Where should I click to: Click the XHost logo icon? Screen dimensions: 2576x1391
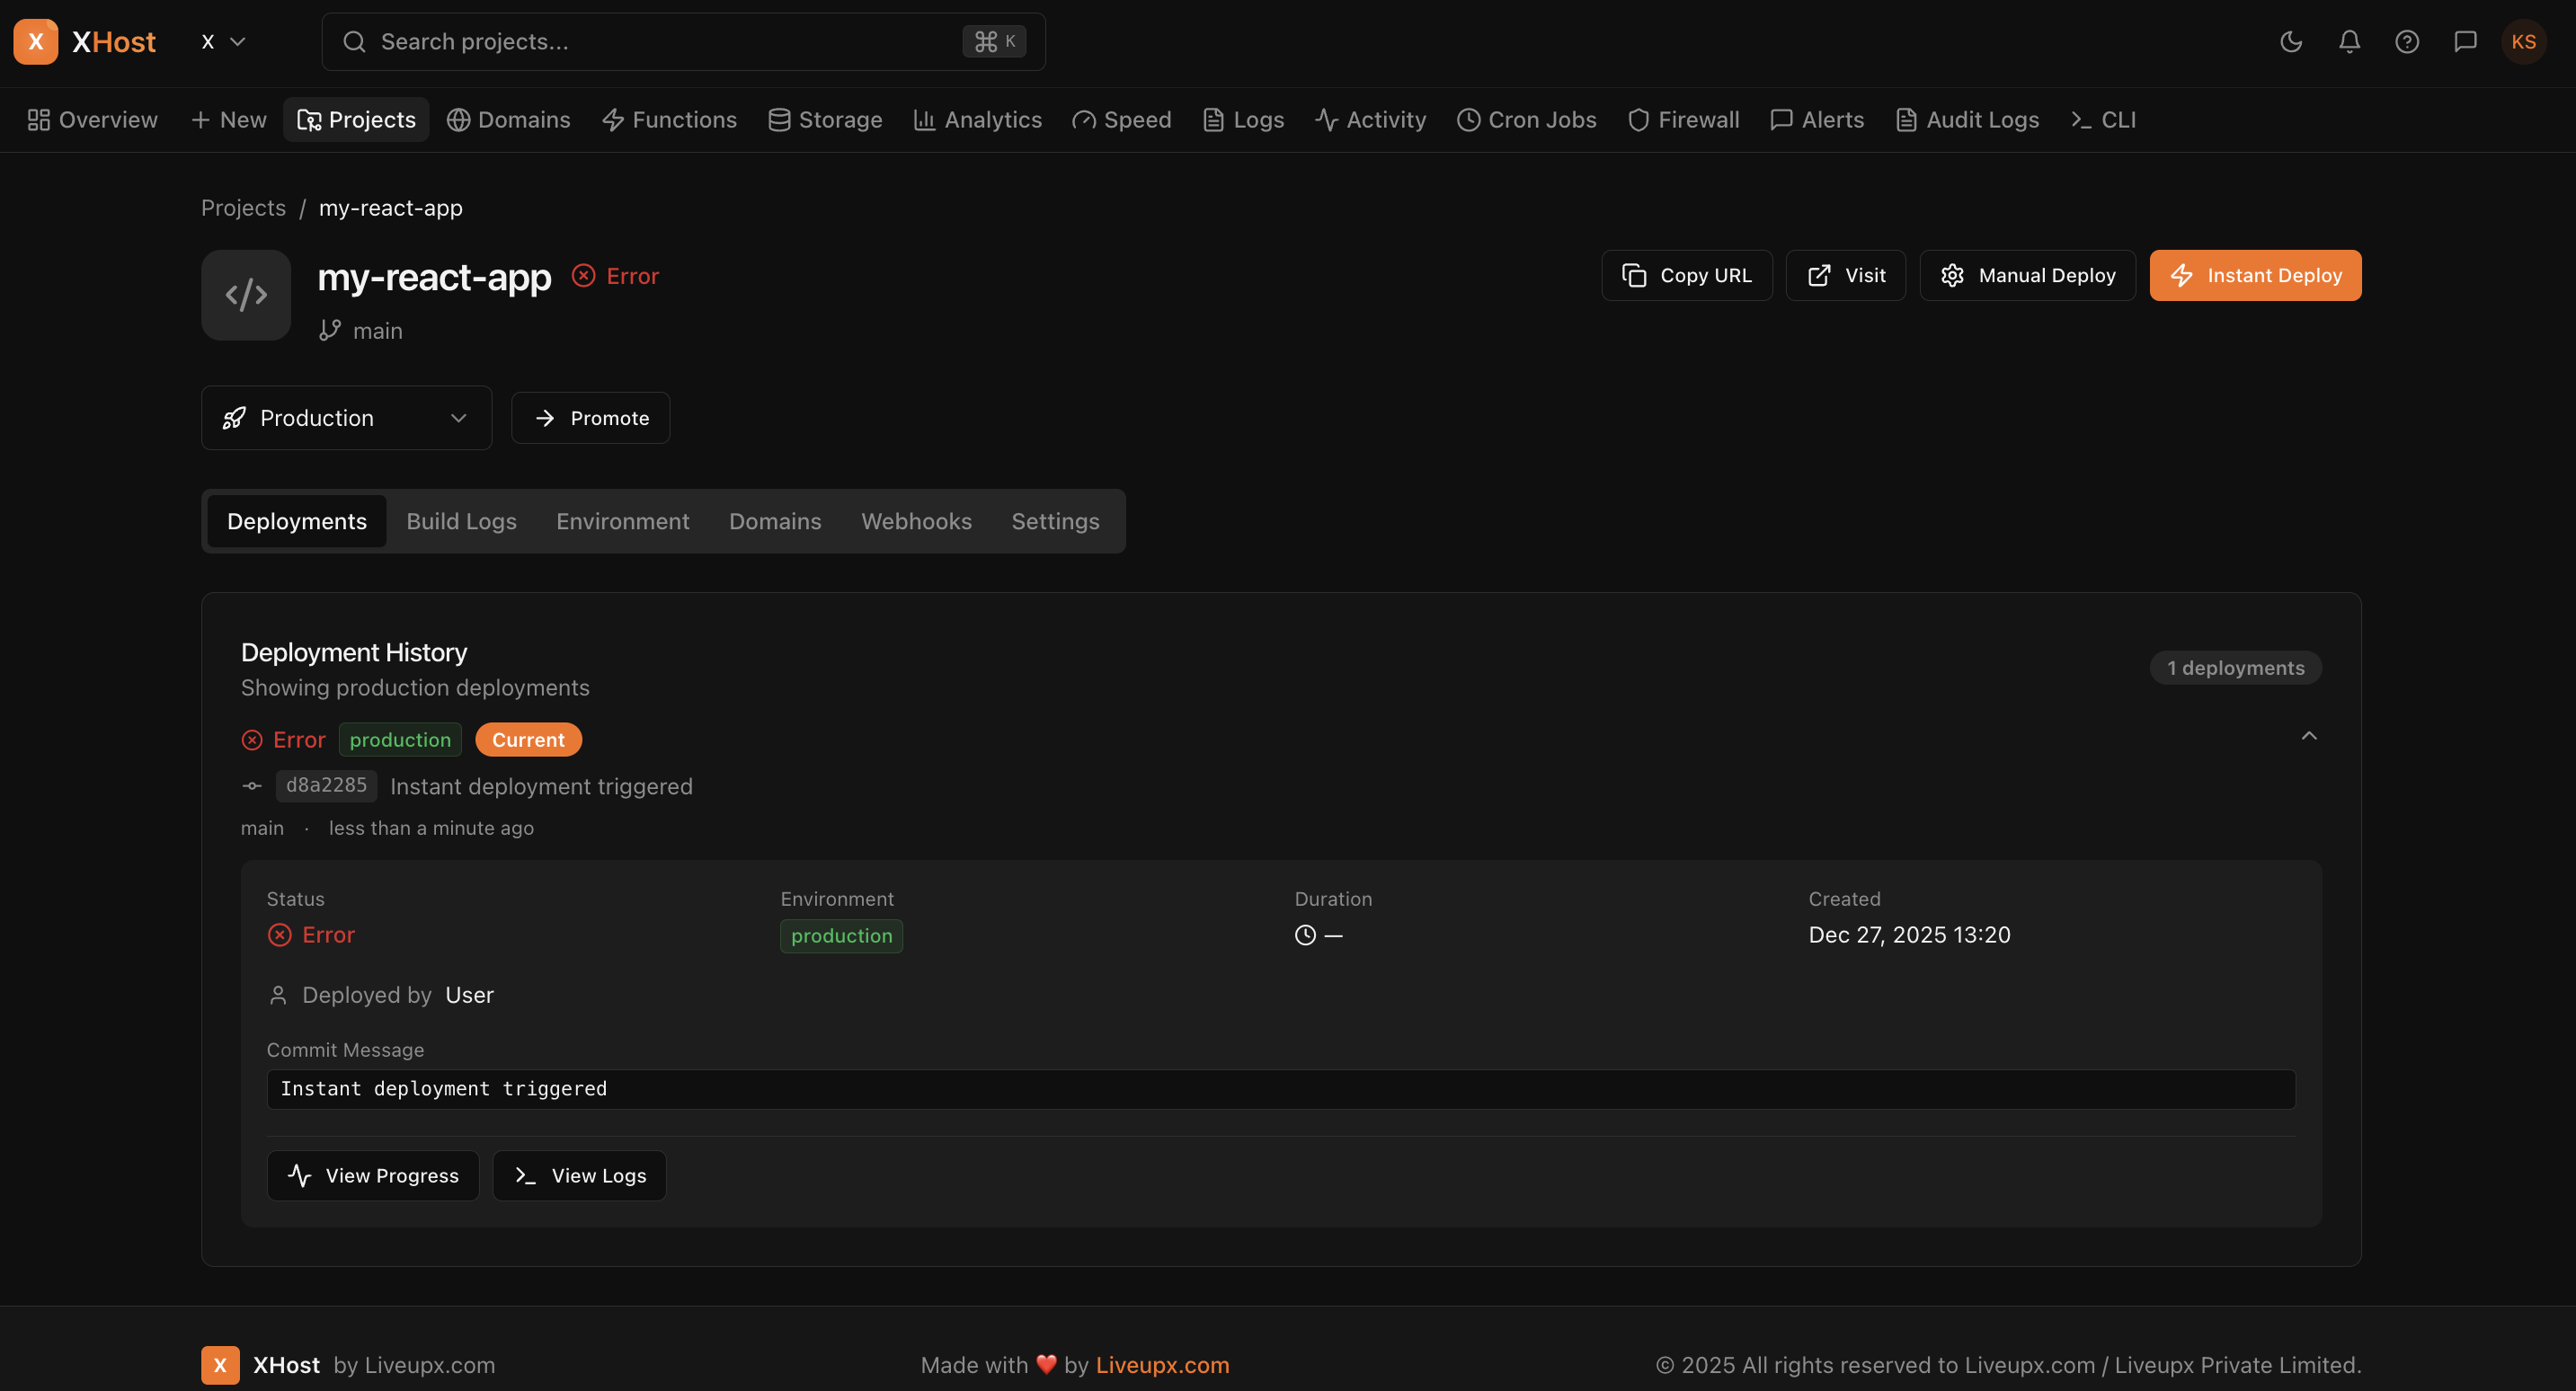(36, 41)
